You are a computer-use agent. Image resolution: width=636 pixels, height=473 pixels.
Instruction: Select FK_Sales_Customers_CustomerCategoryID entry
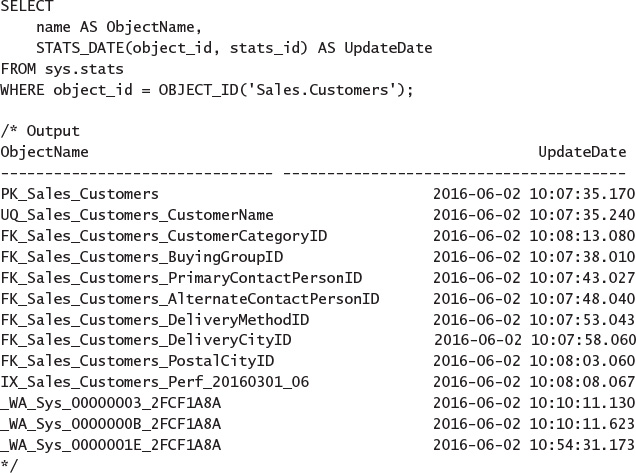point(163,236)
